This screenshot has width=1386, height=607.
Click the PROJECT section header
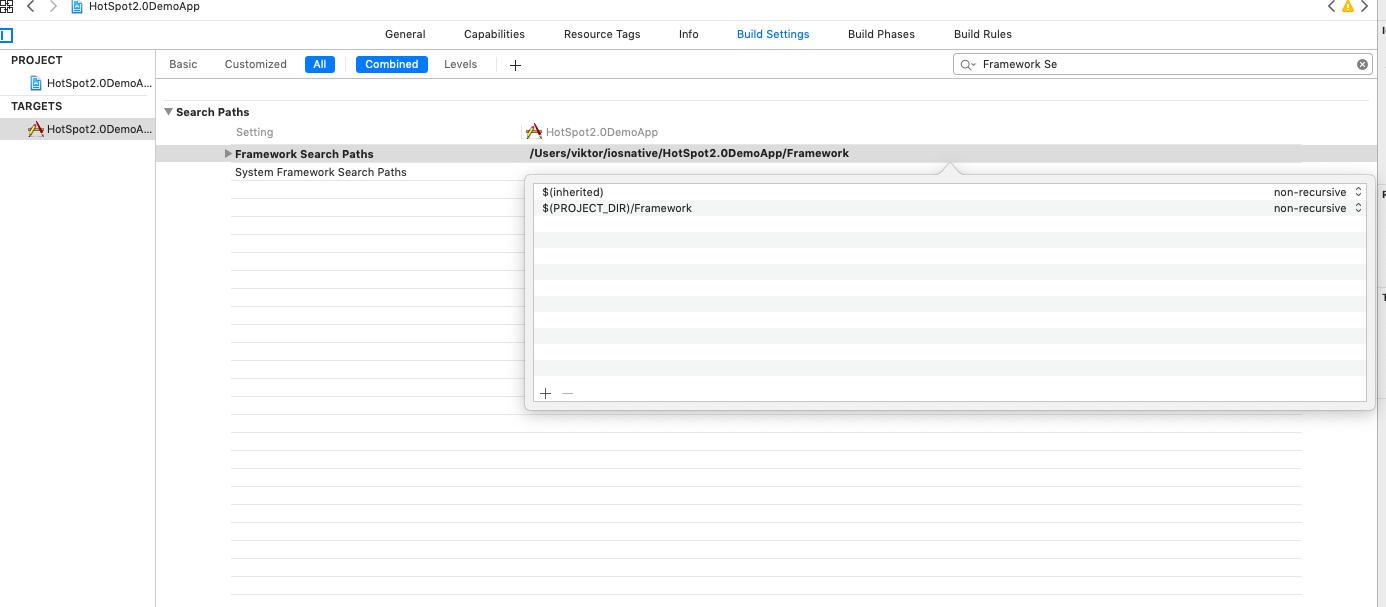pos(37,60)
